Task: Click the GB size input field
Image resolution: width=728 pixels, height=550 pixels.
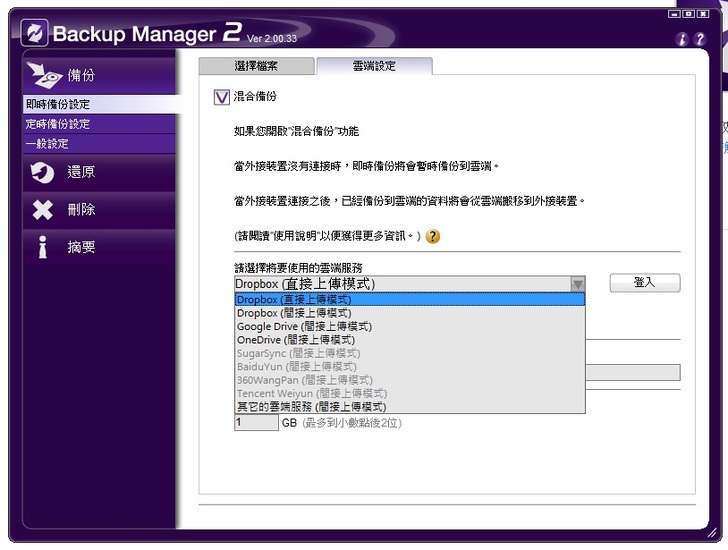Action: [x=256, y=423]
